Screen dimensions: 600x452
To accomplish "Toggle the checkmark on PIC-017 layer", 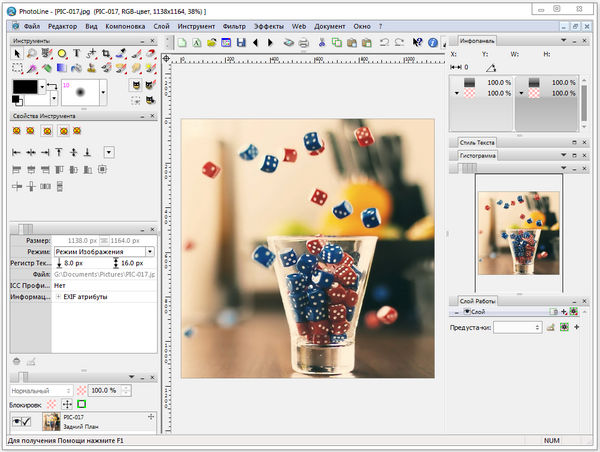I will [29, 421].
